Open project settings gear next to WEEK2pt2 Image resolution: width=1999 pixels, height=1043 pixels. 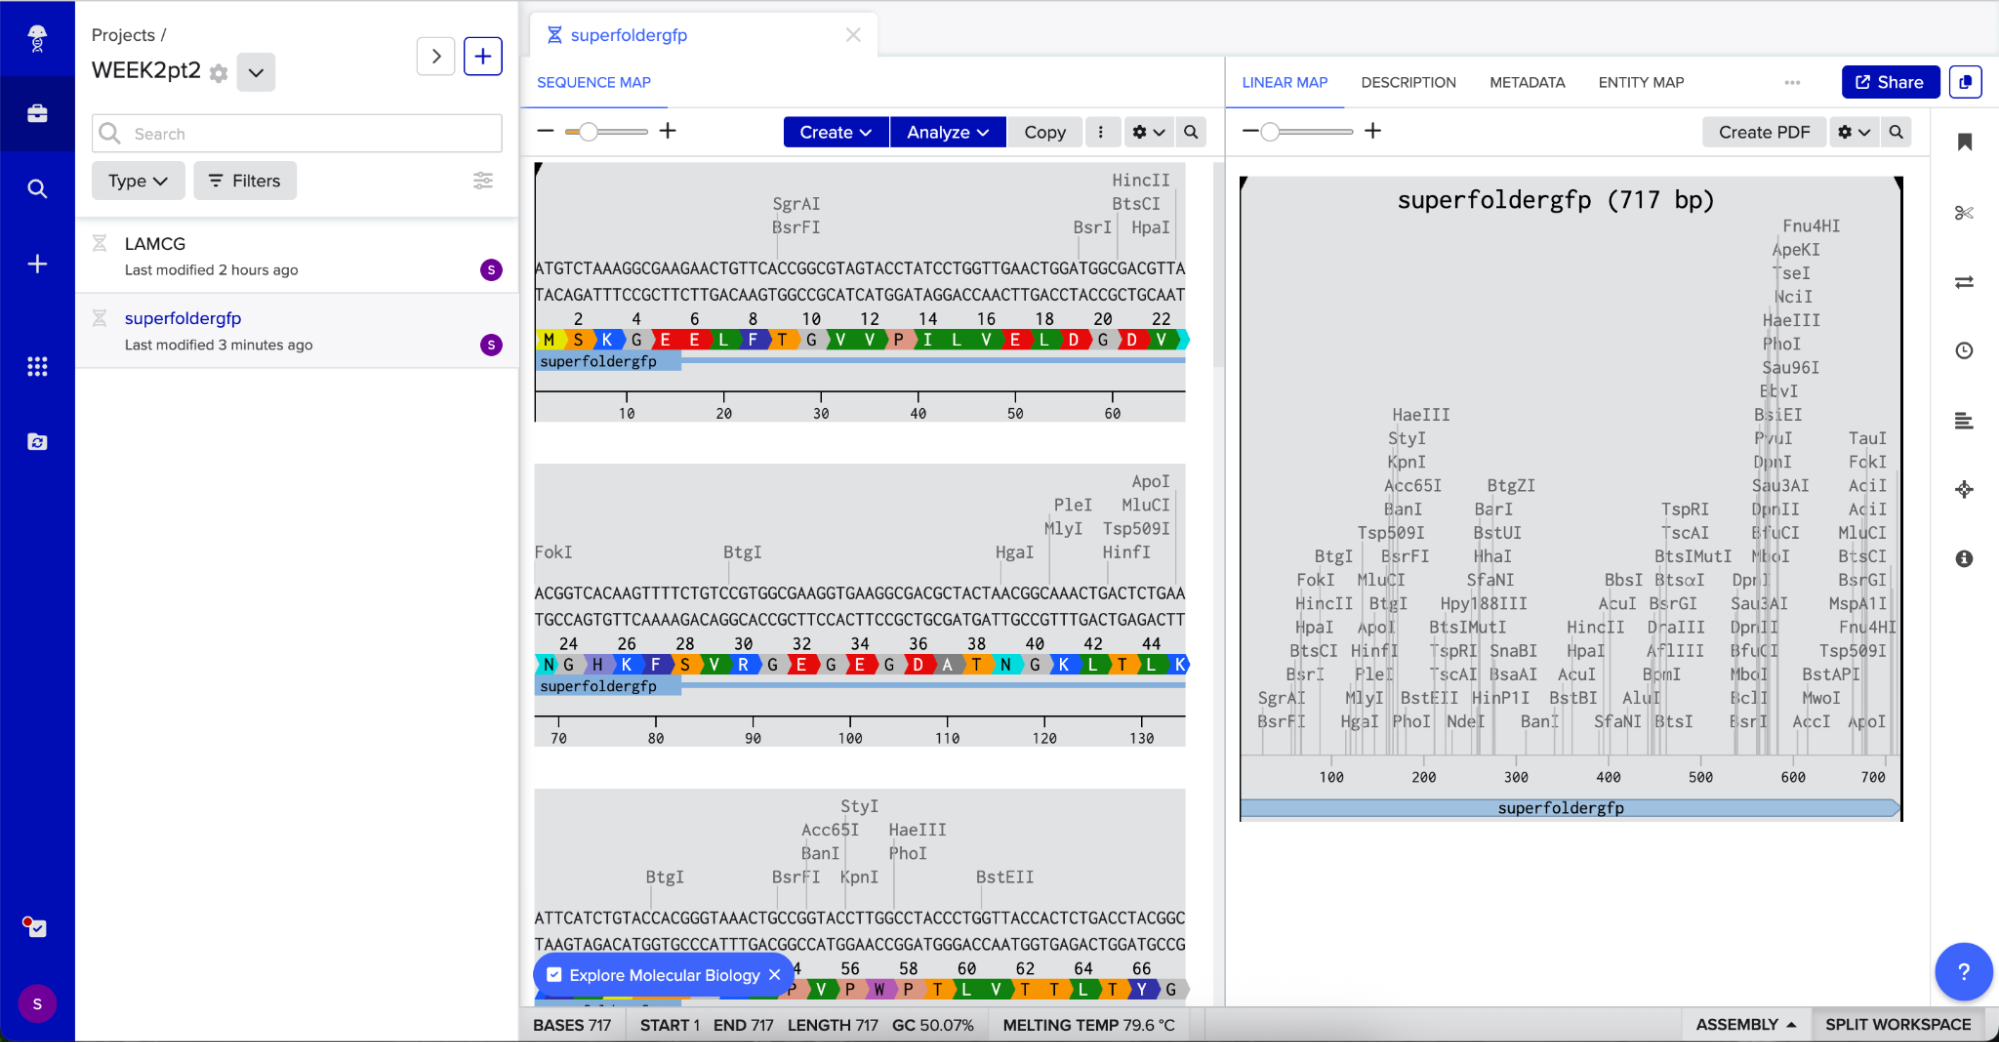pyautogui.click(x=219, y=73)
